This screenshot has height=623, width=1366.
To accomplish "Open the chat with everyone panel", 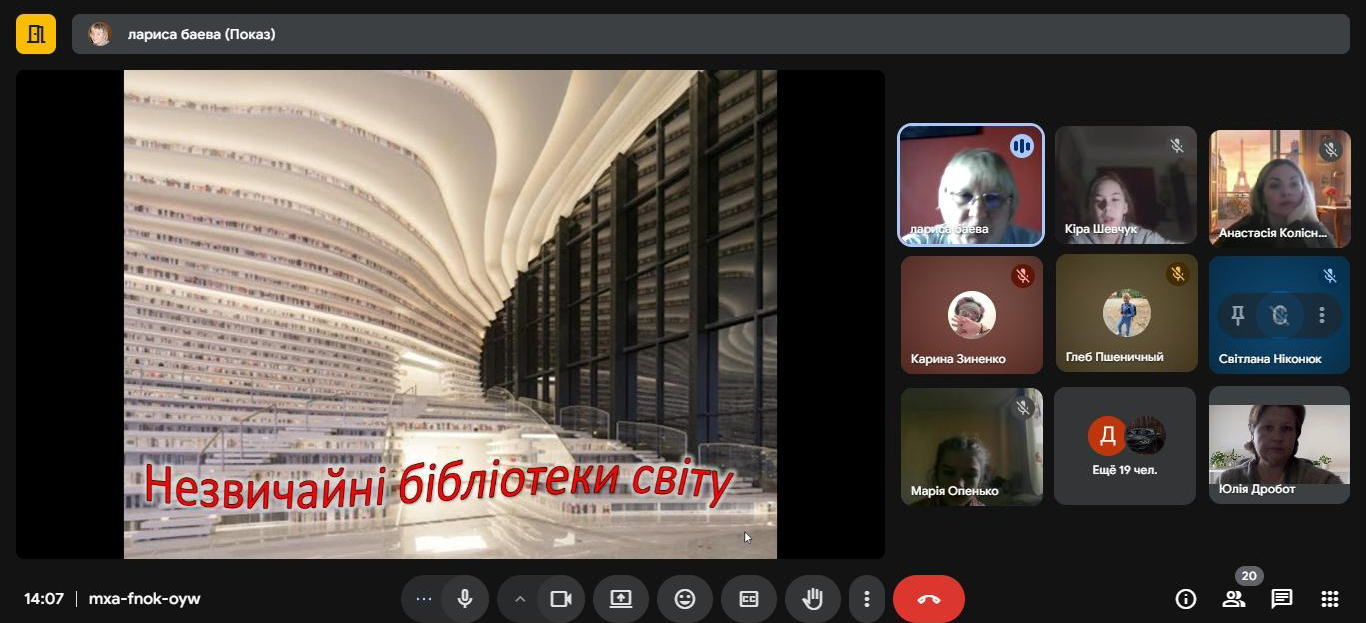I will [1281, 599].
